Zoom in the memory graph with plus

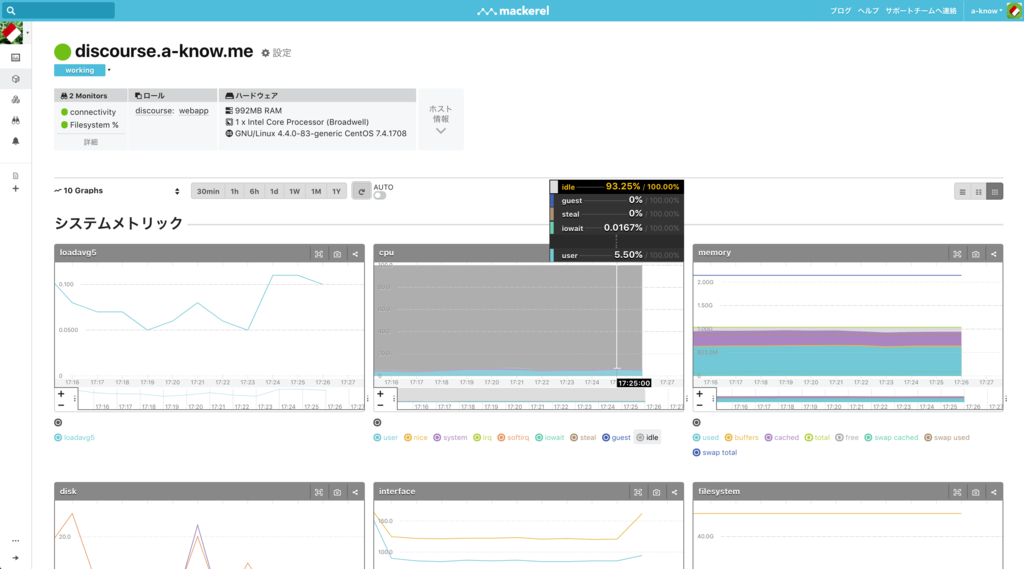point(699,394)
